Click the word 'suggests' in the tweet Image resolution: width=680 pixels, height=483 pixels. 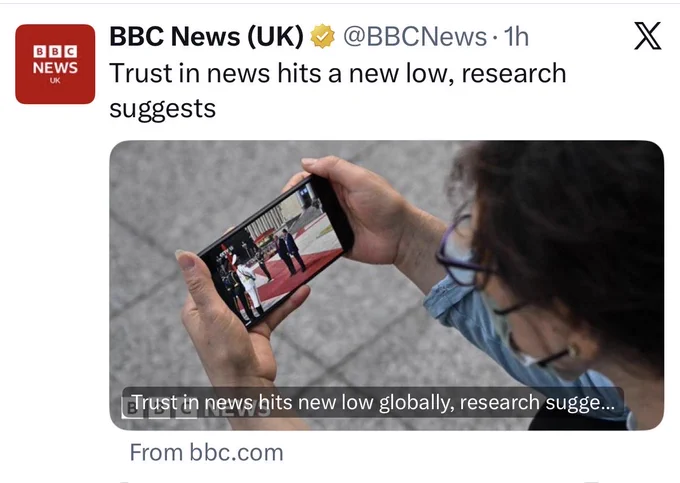coord(163,108)
